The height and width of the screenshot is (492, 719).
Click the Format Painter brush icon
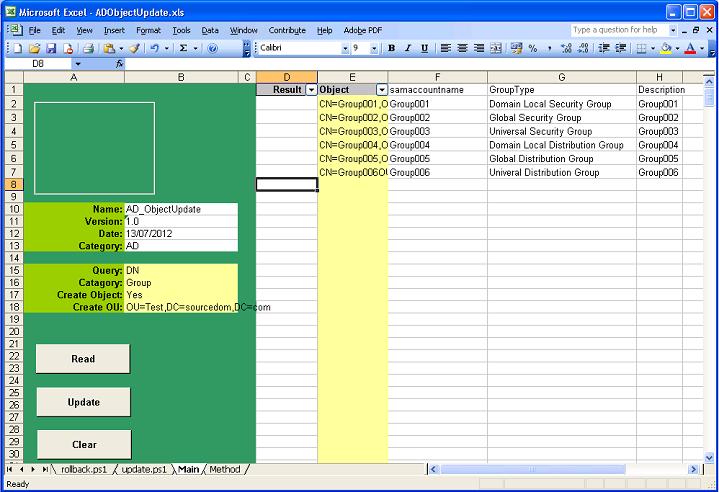tap(134, 48)
